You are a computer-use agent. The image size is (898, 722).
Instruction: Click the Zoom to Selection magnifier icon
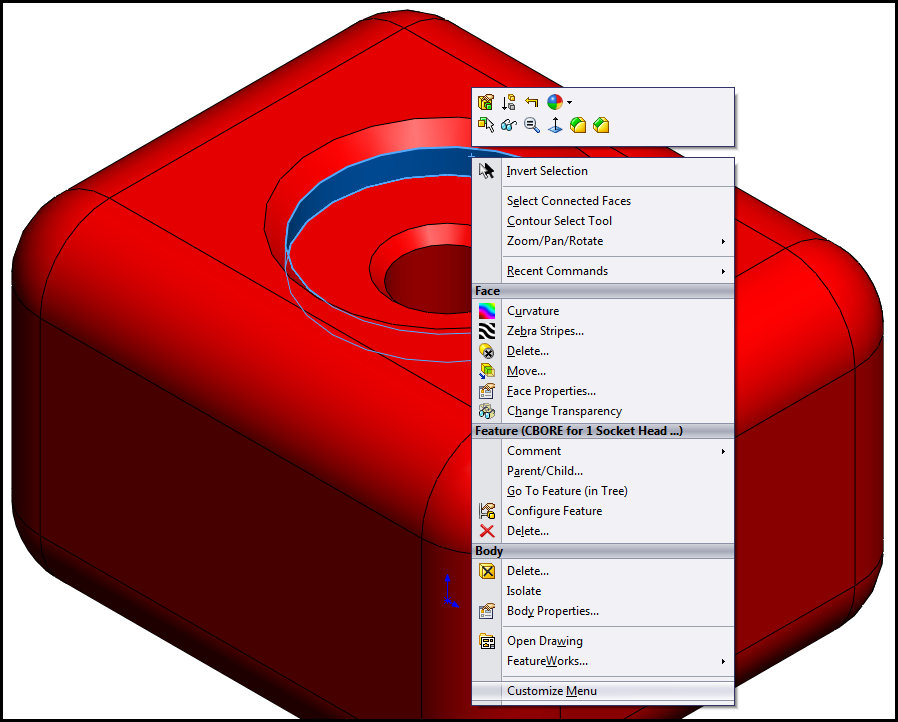[x=532, y=125]
